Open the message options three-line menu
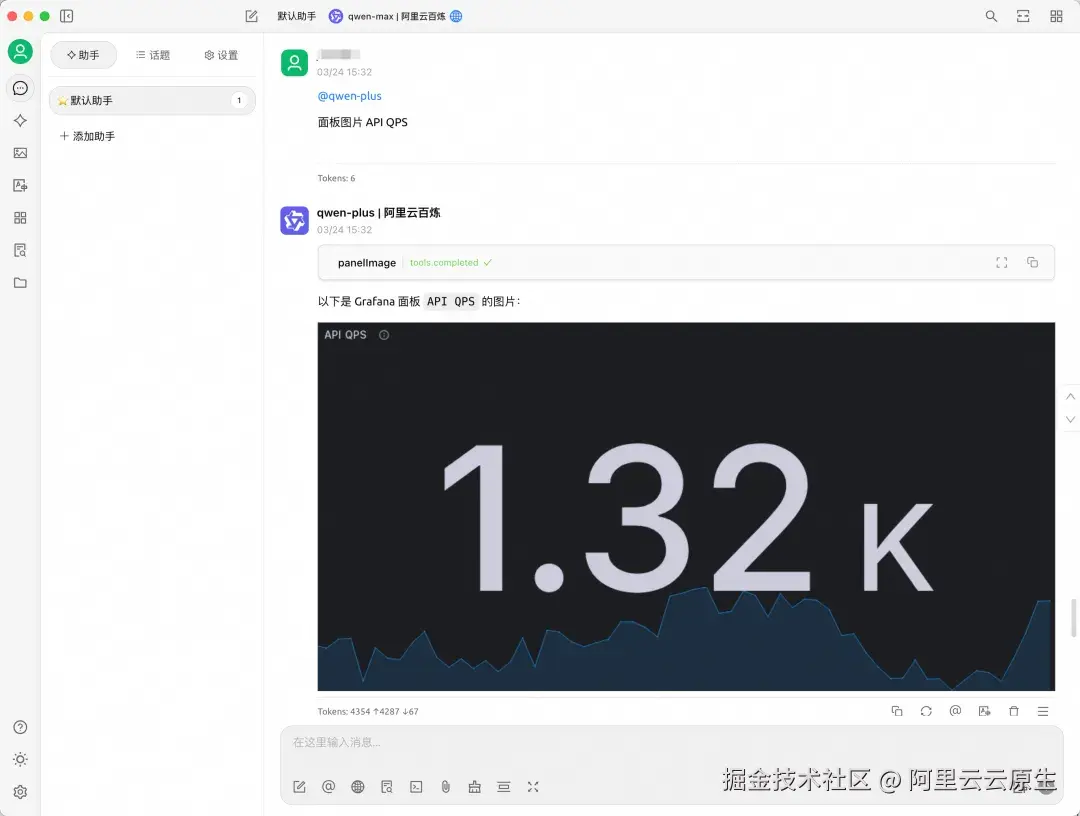The height and width of the screenshot is (816, 1080). click(1043, 710)
